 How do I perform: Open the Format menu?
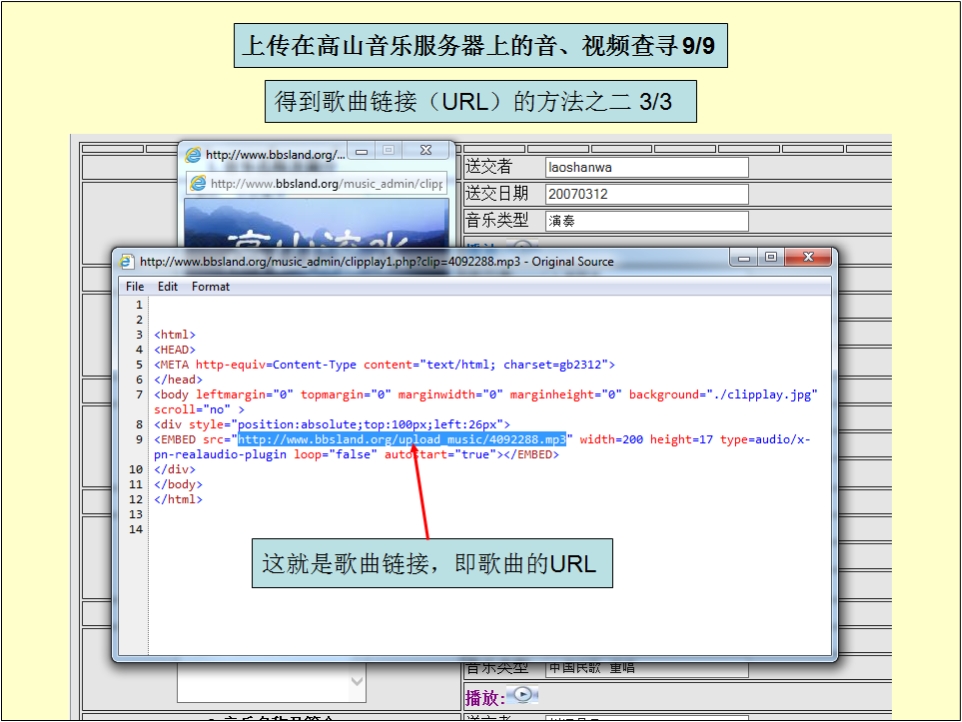211,287
